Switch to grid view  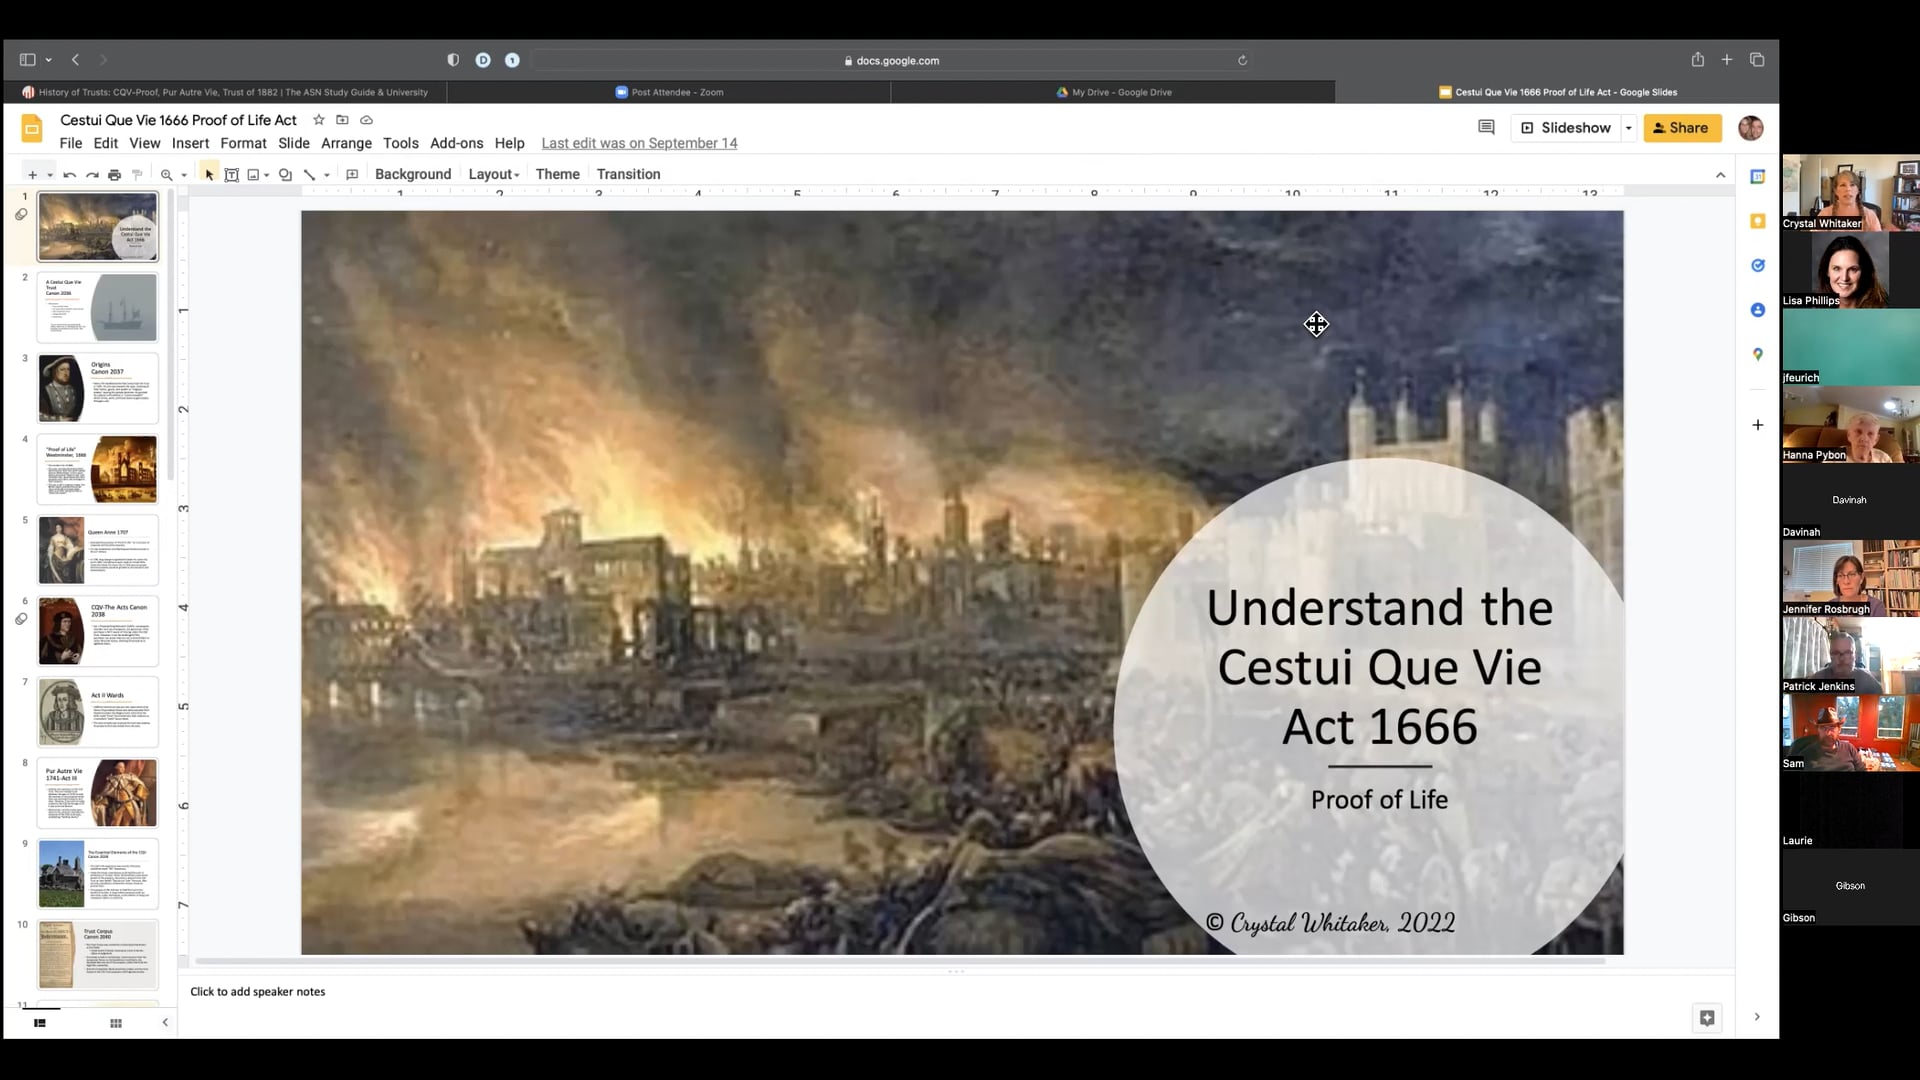coord(116,1023)
